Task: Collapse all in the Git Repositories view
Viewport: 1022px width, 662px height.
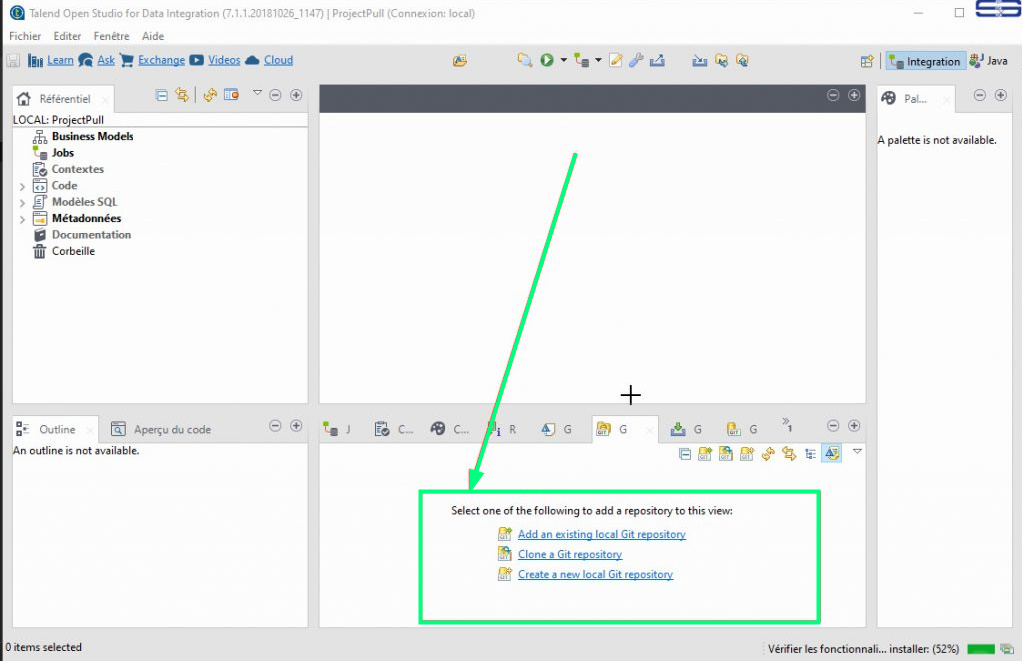Action: [685, 454]
